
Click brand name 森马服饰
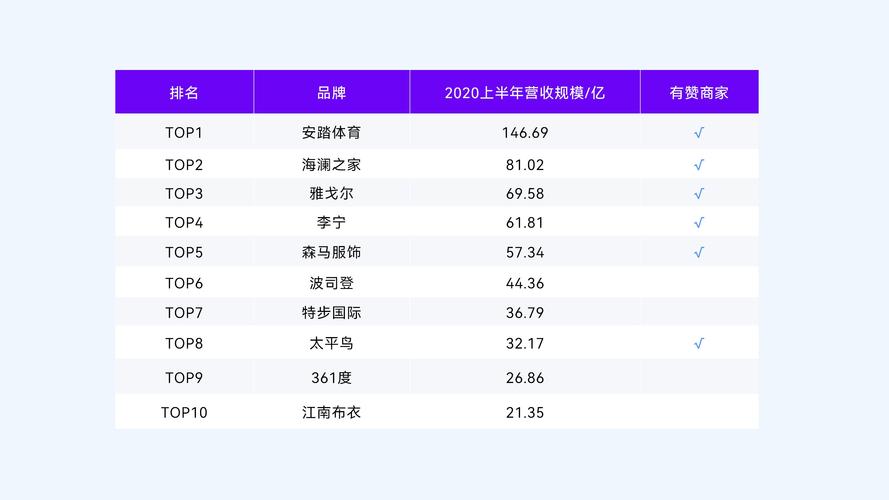pos(331,252)
